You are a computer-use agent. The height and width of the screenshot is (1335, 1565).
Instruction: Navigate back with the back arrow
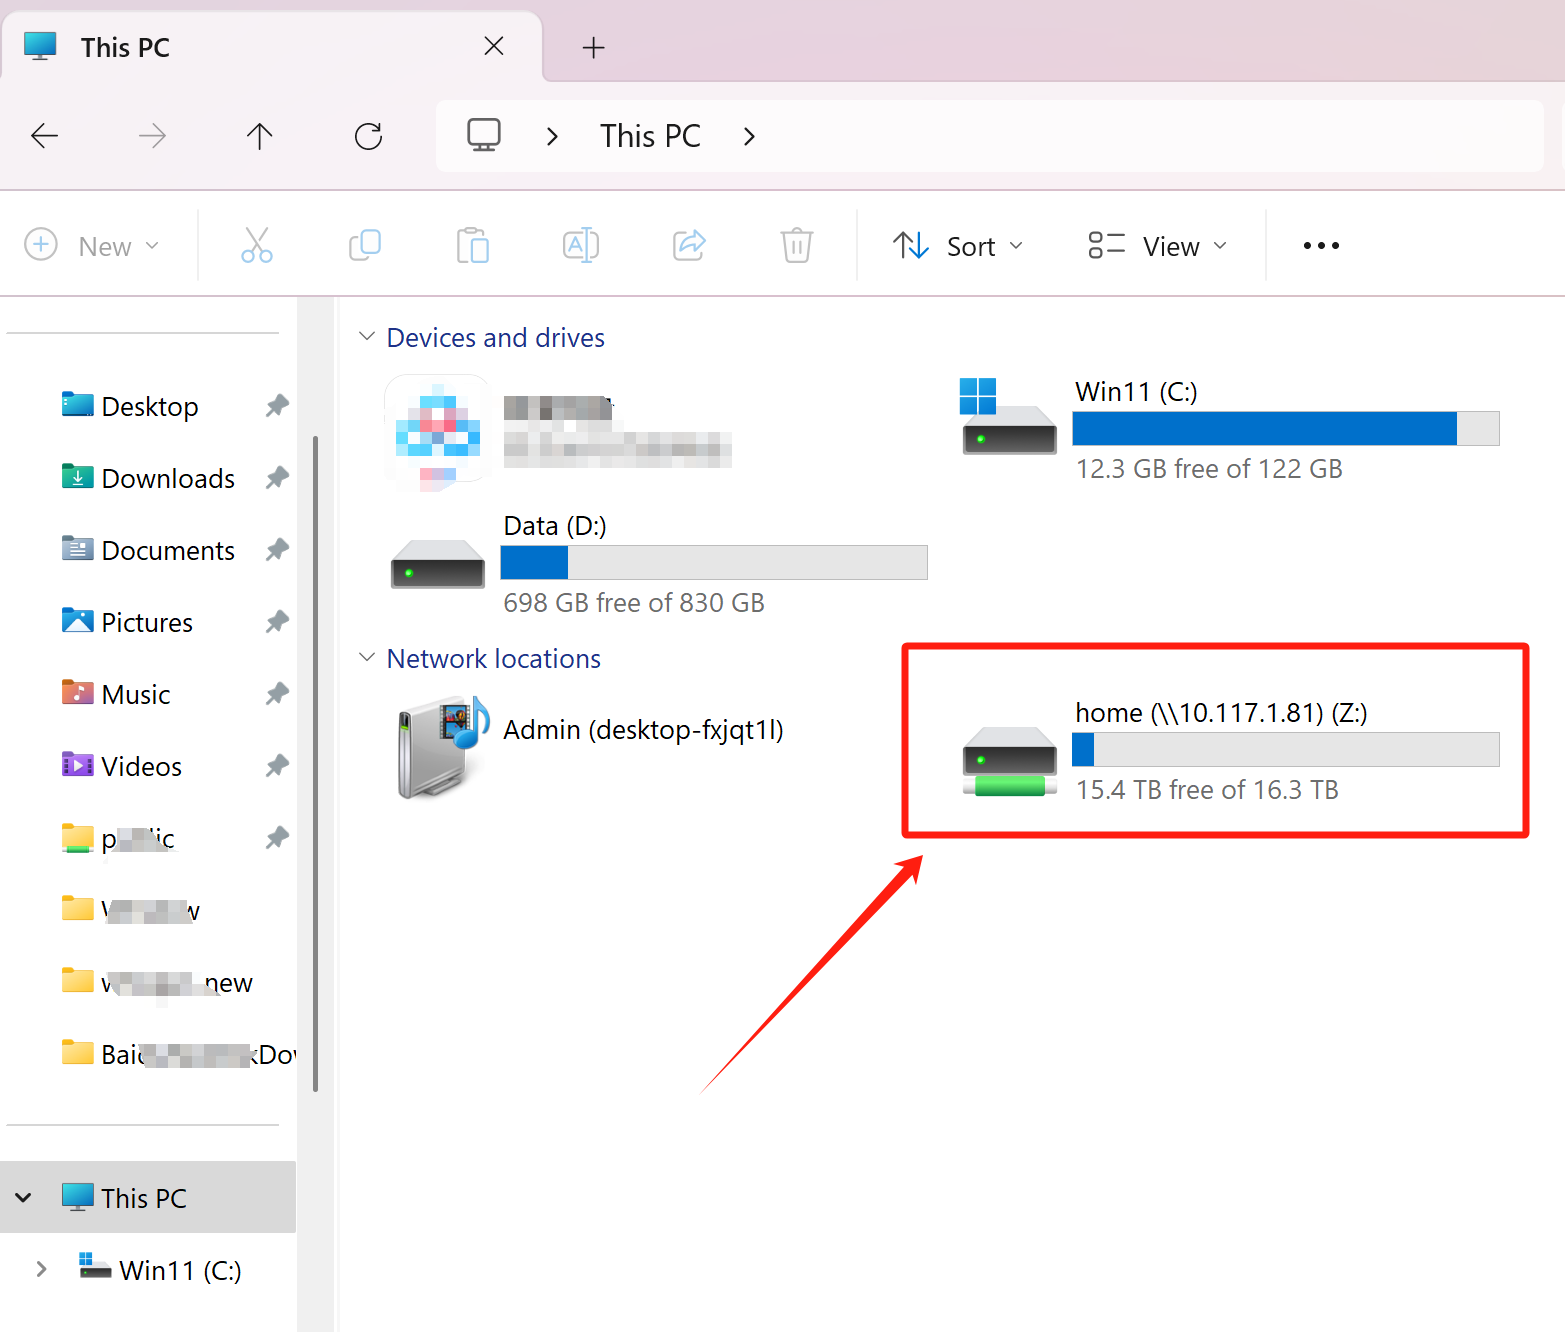point(45,136)
